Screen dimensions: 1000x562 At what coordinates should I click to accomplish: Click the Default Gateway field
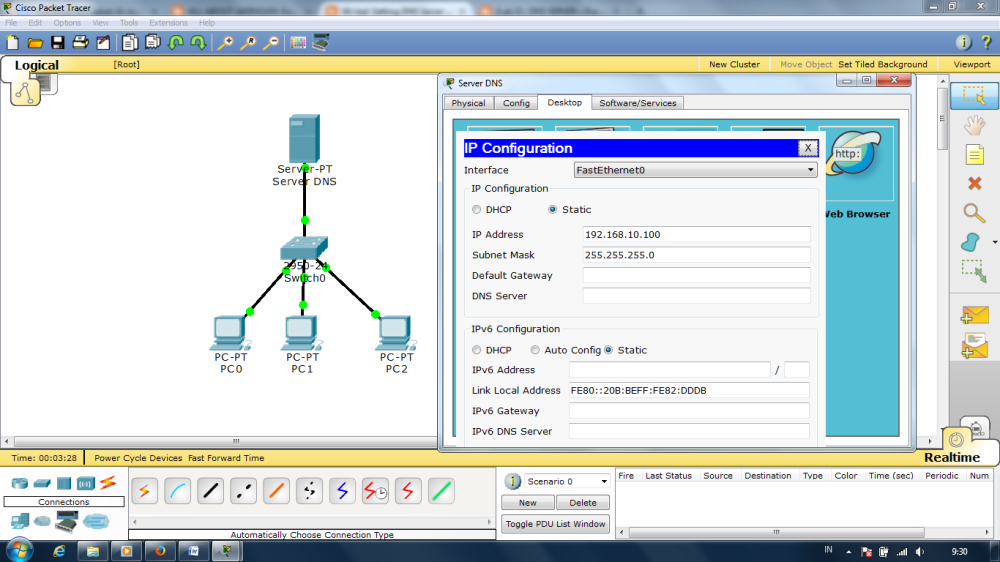696,275
